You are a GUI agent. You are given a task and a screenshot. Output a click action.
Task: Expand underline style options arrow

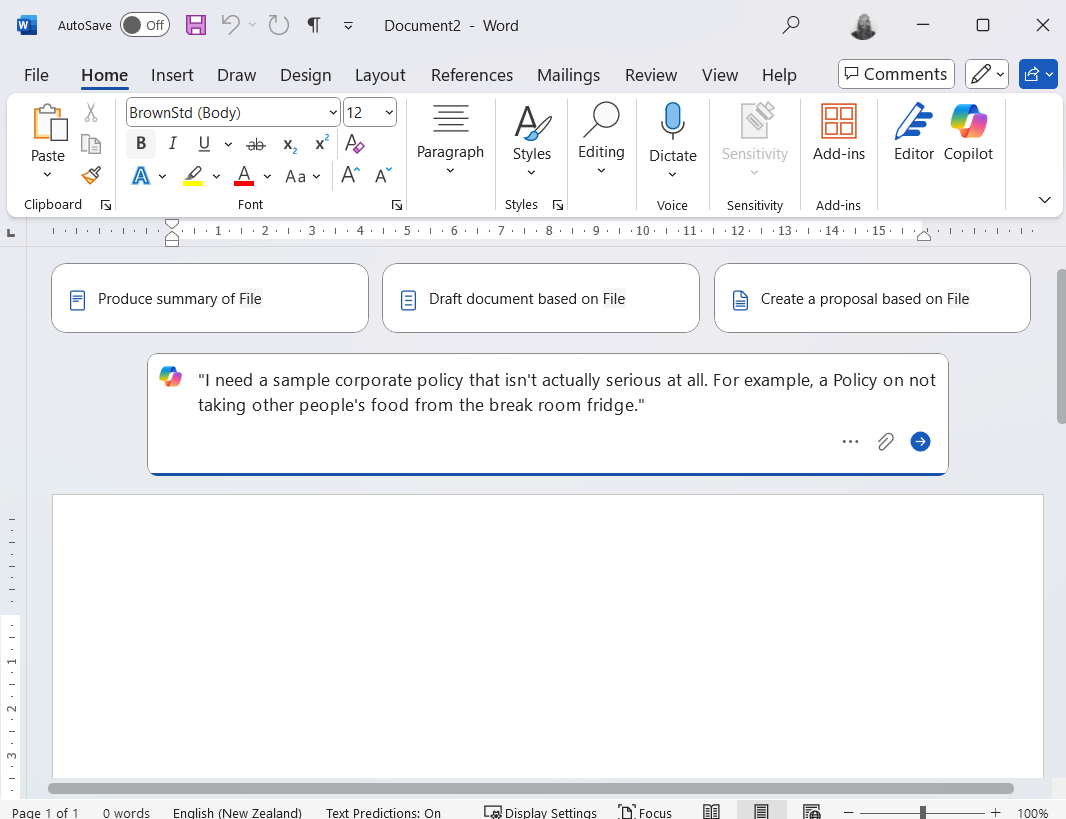pos(228,144)
